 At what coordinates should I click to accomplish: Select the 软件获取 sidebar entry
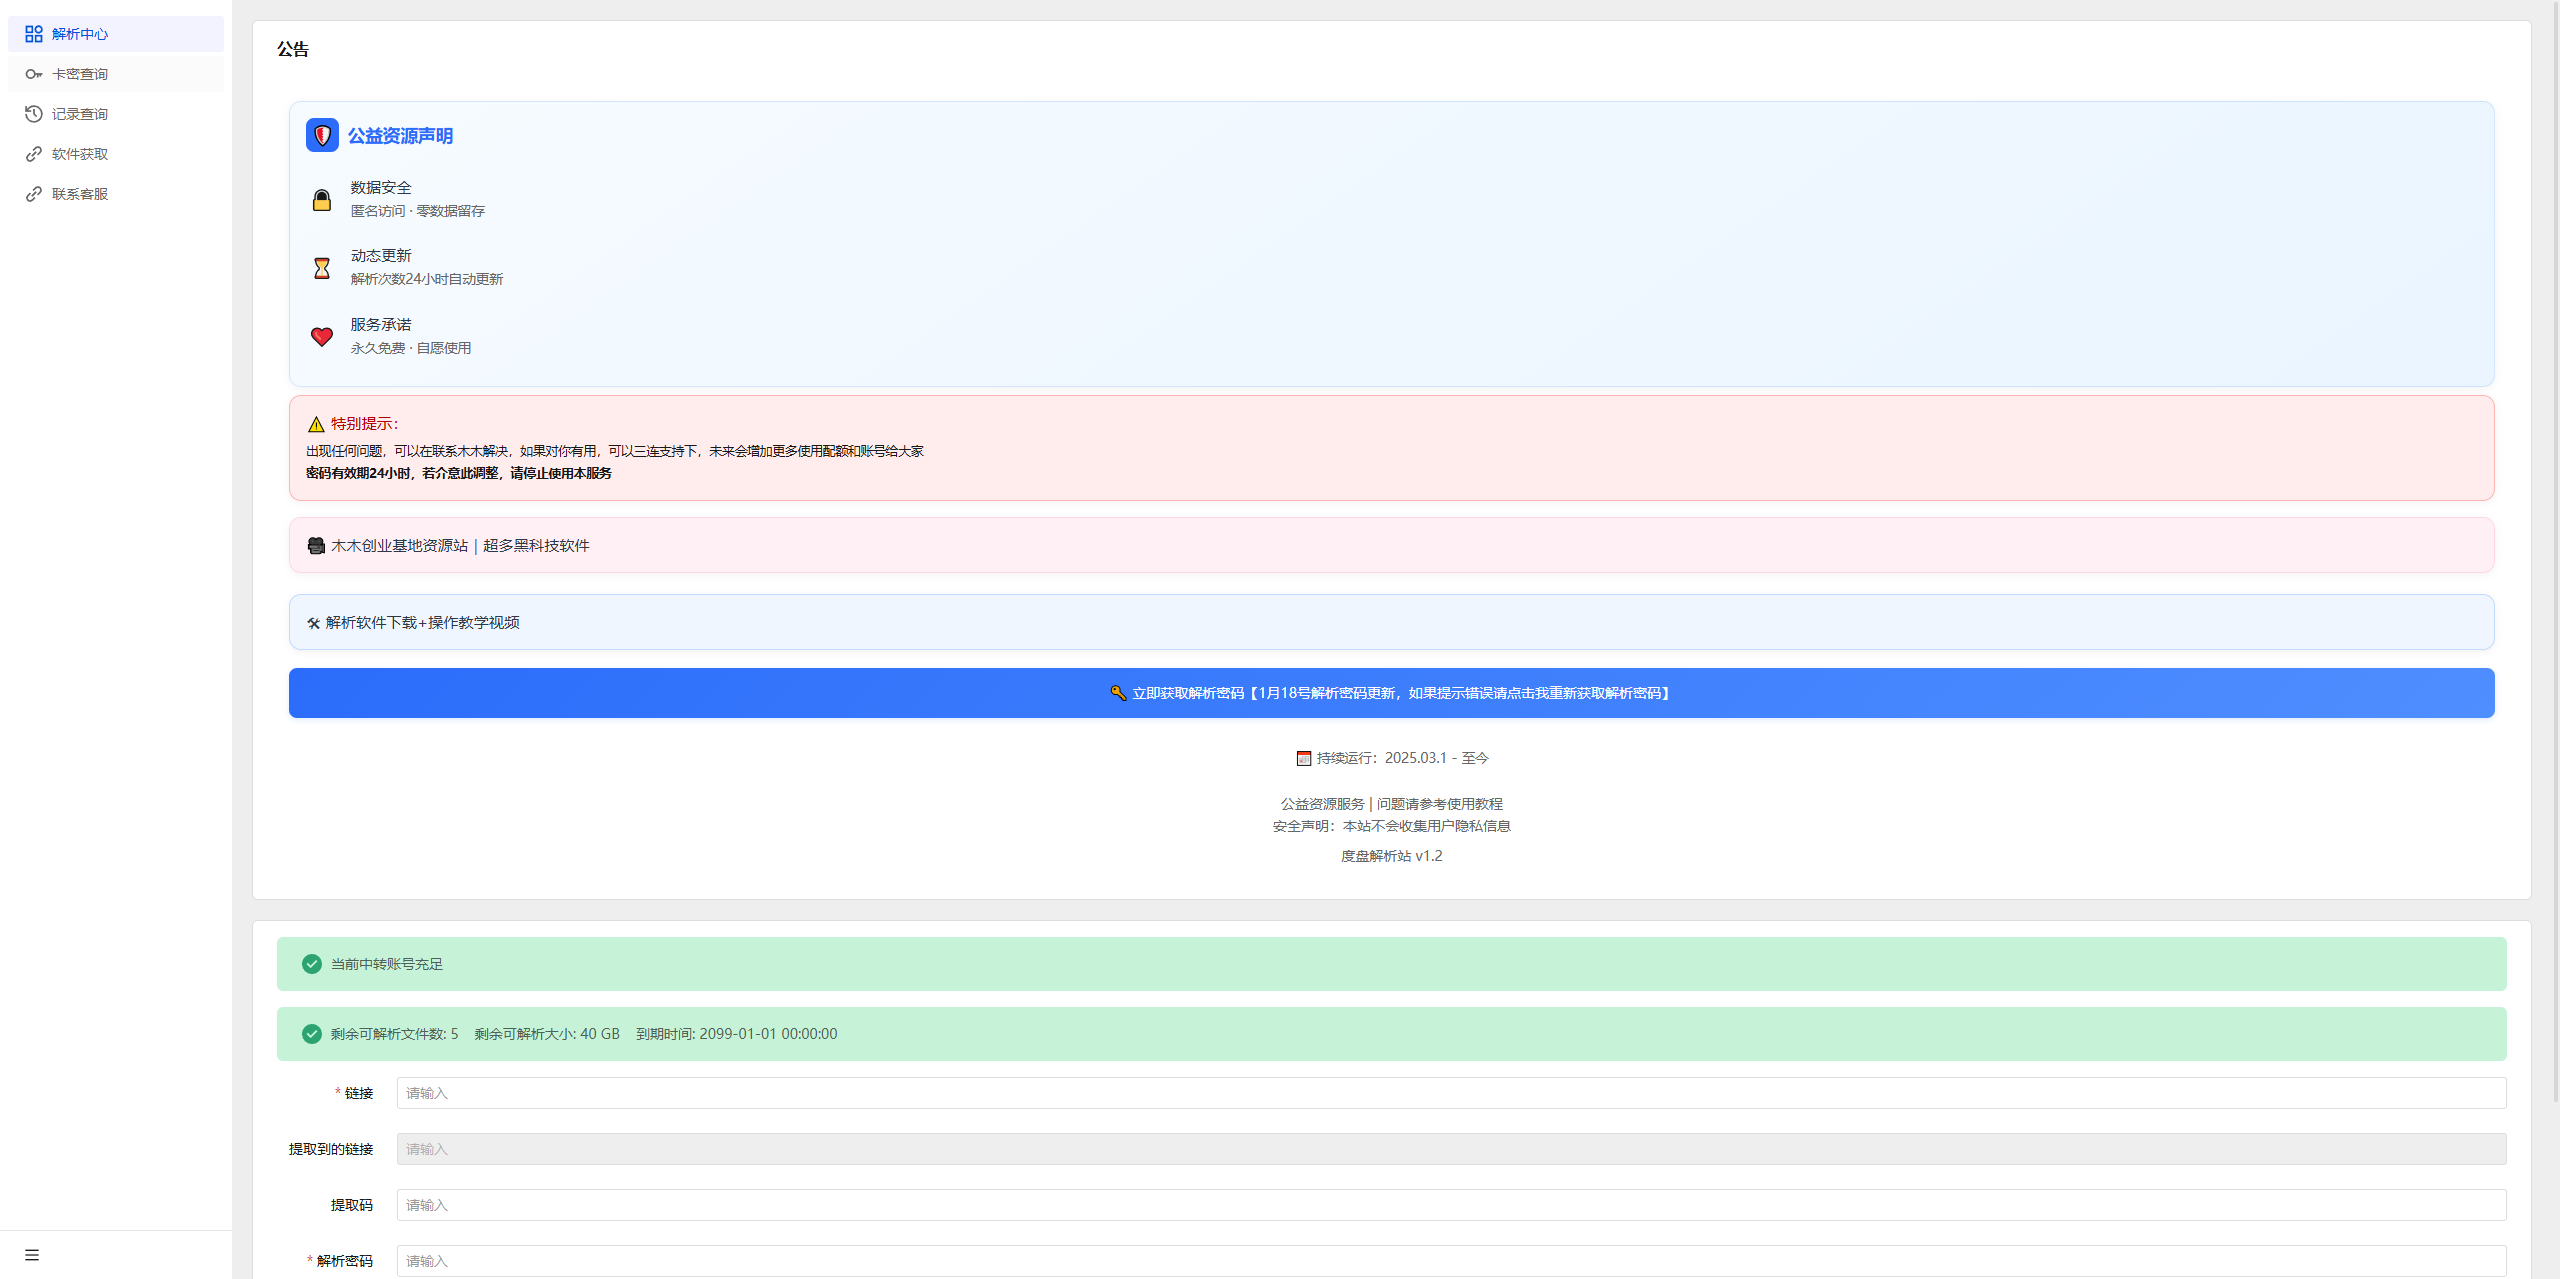click(x=80, y=154)
